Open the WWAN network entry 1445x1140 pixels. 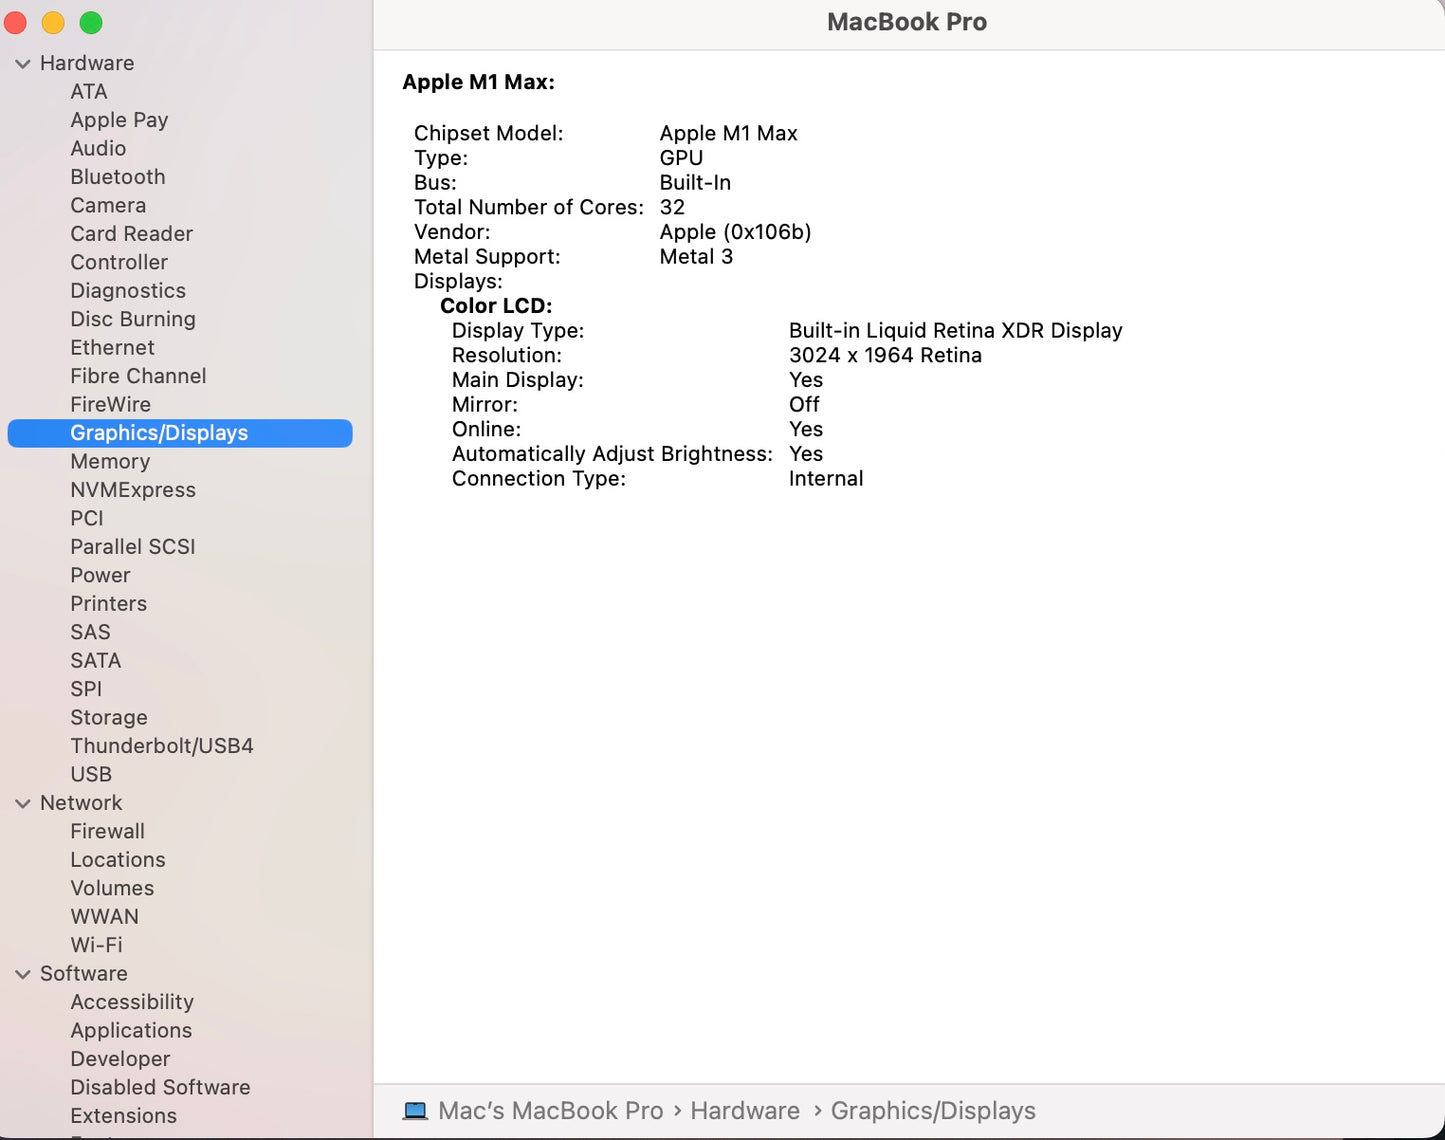tap(105, 918)
